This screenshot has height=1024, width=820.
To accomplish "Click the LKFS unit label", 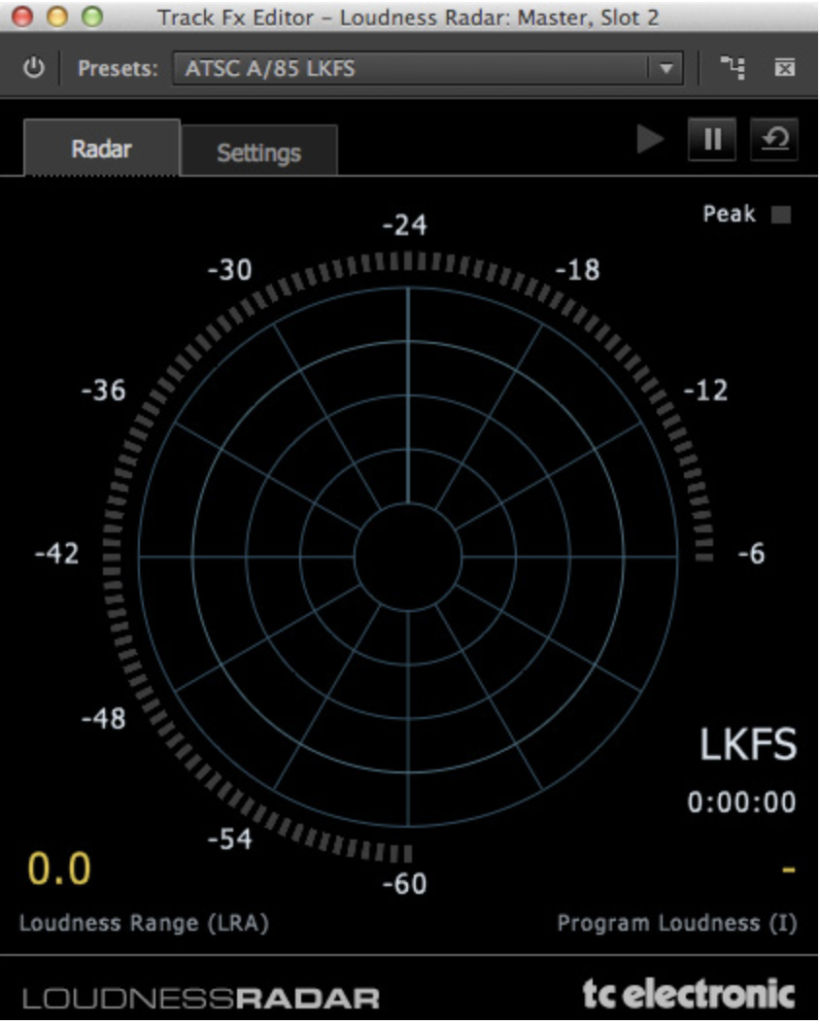I will click(748, 744).
